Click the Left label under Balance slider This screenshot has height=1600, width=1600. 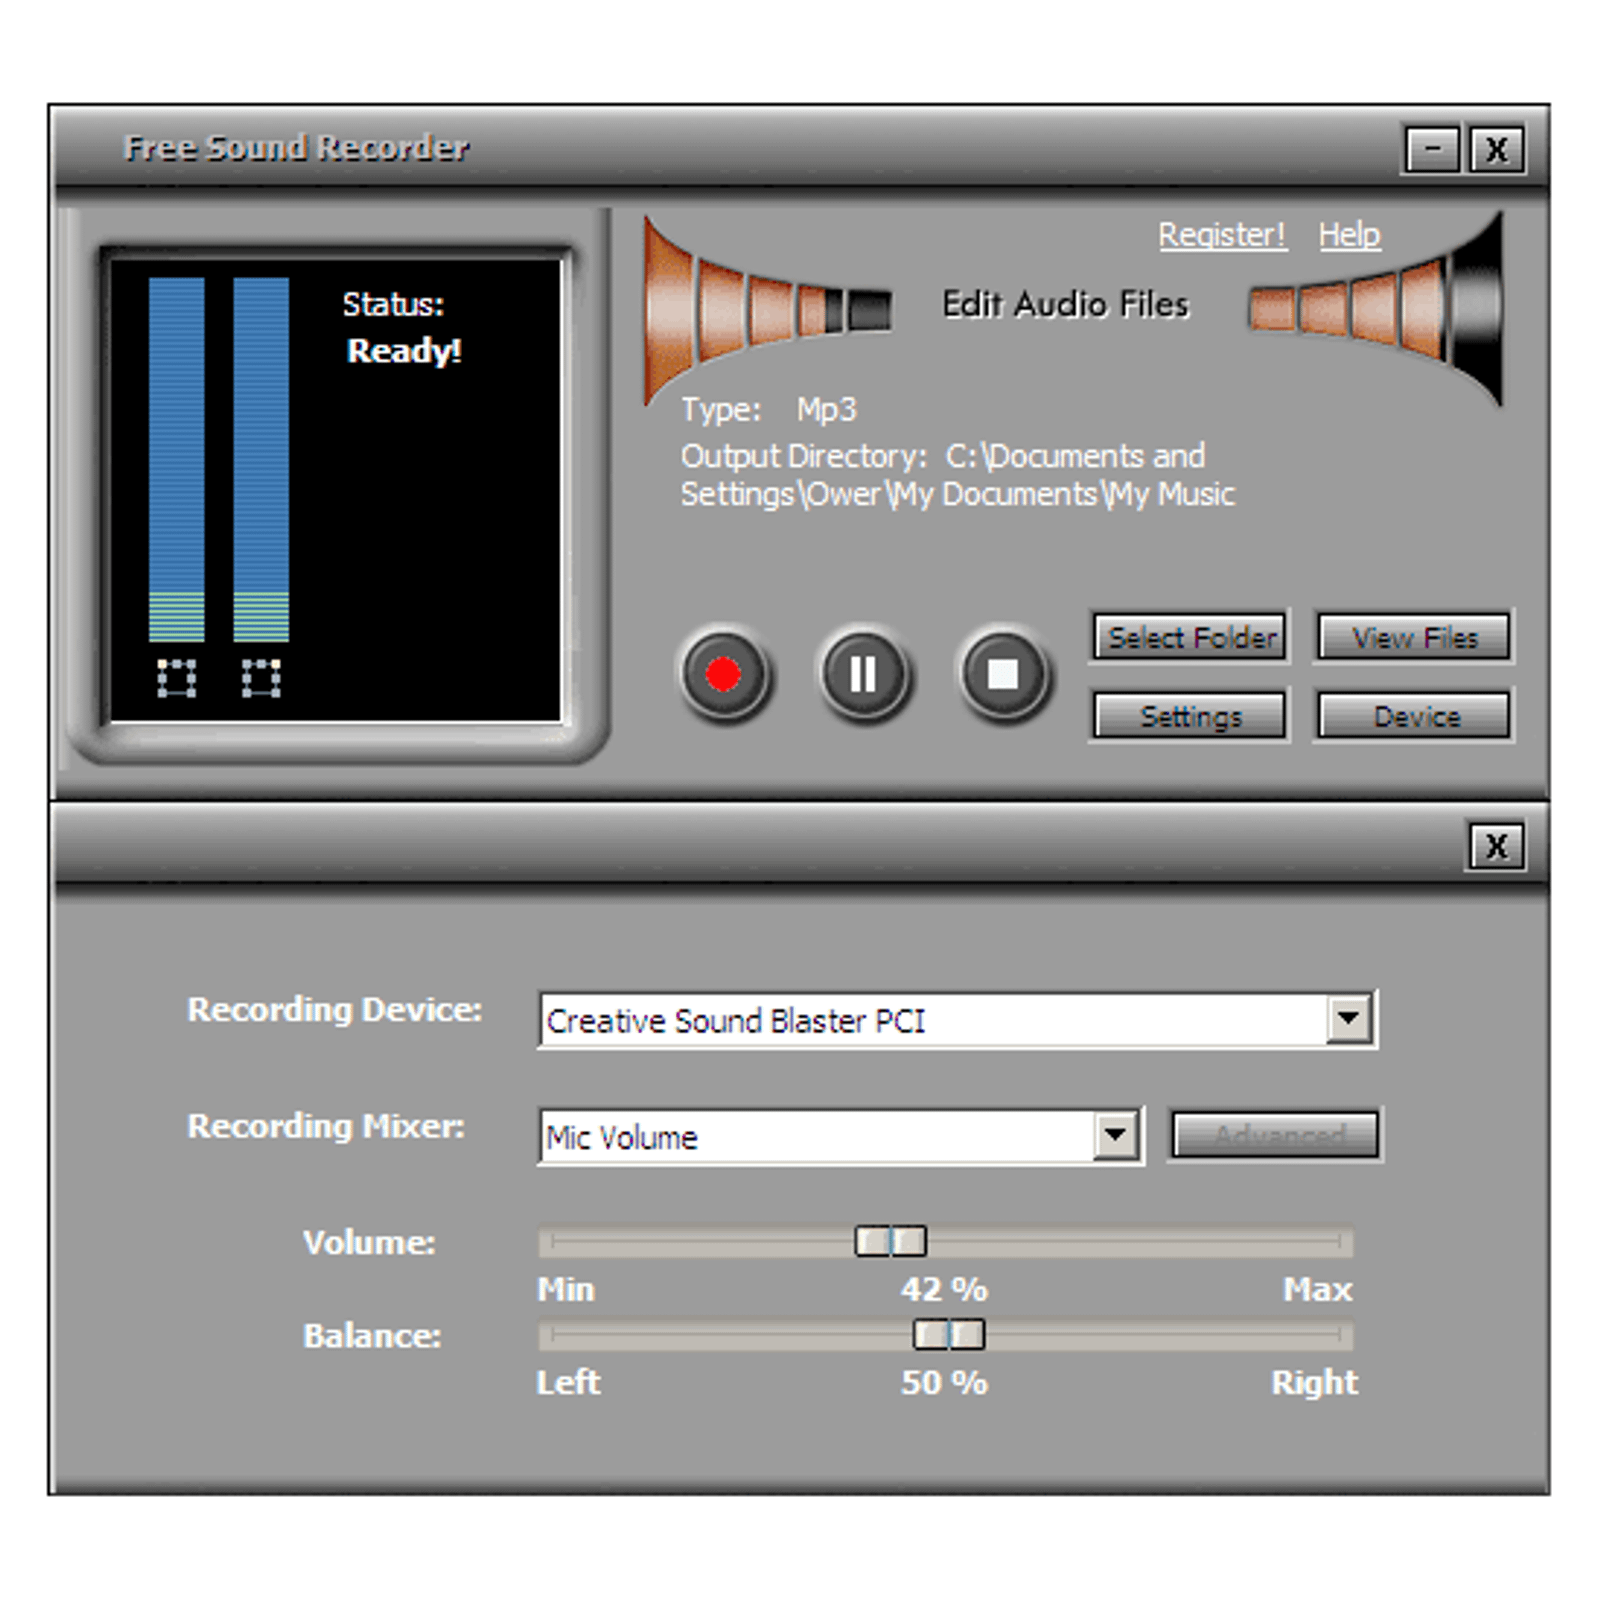(568, 1382)
